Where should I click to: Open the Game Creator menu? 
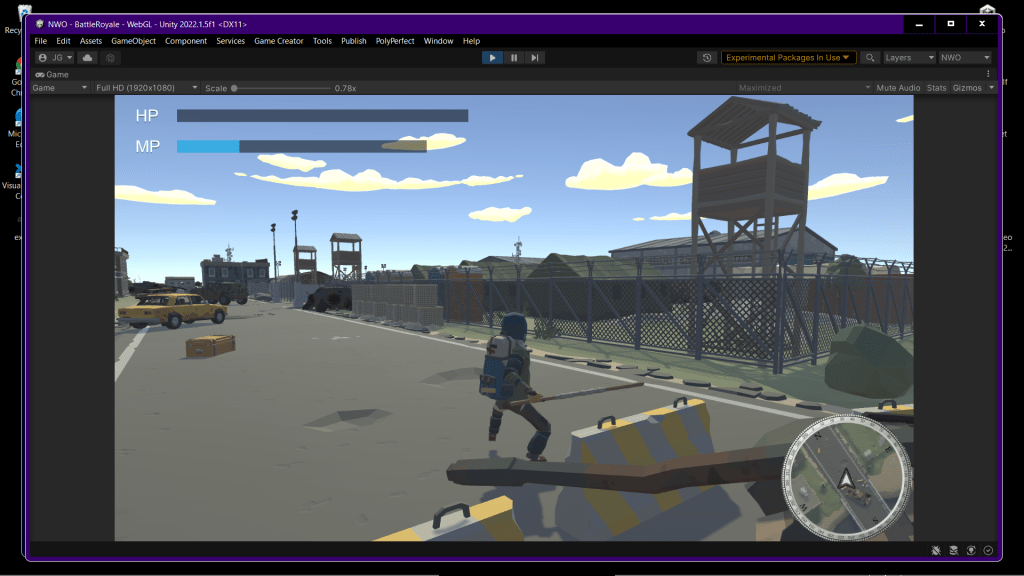278,41
